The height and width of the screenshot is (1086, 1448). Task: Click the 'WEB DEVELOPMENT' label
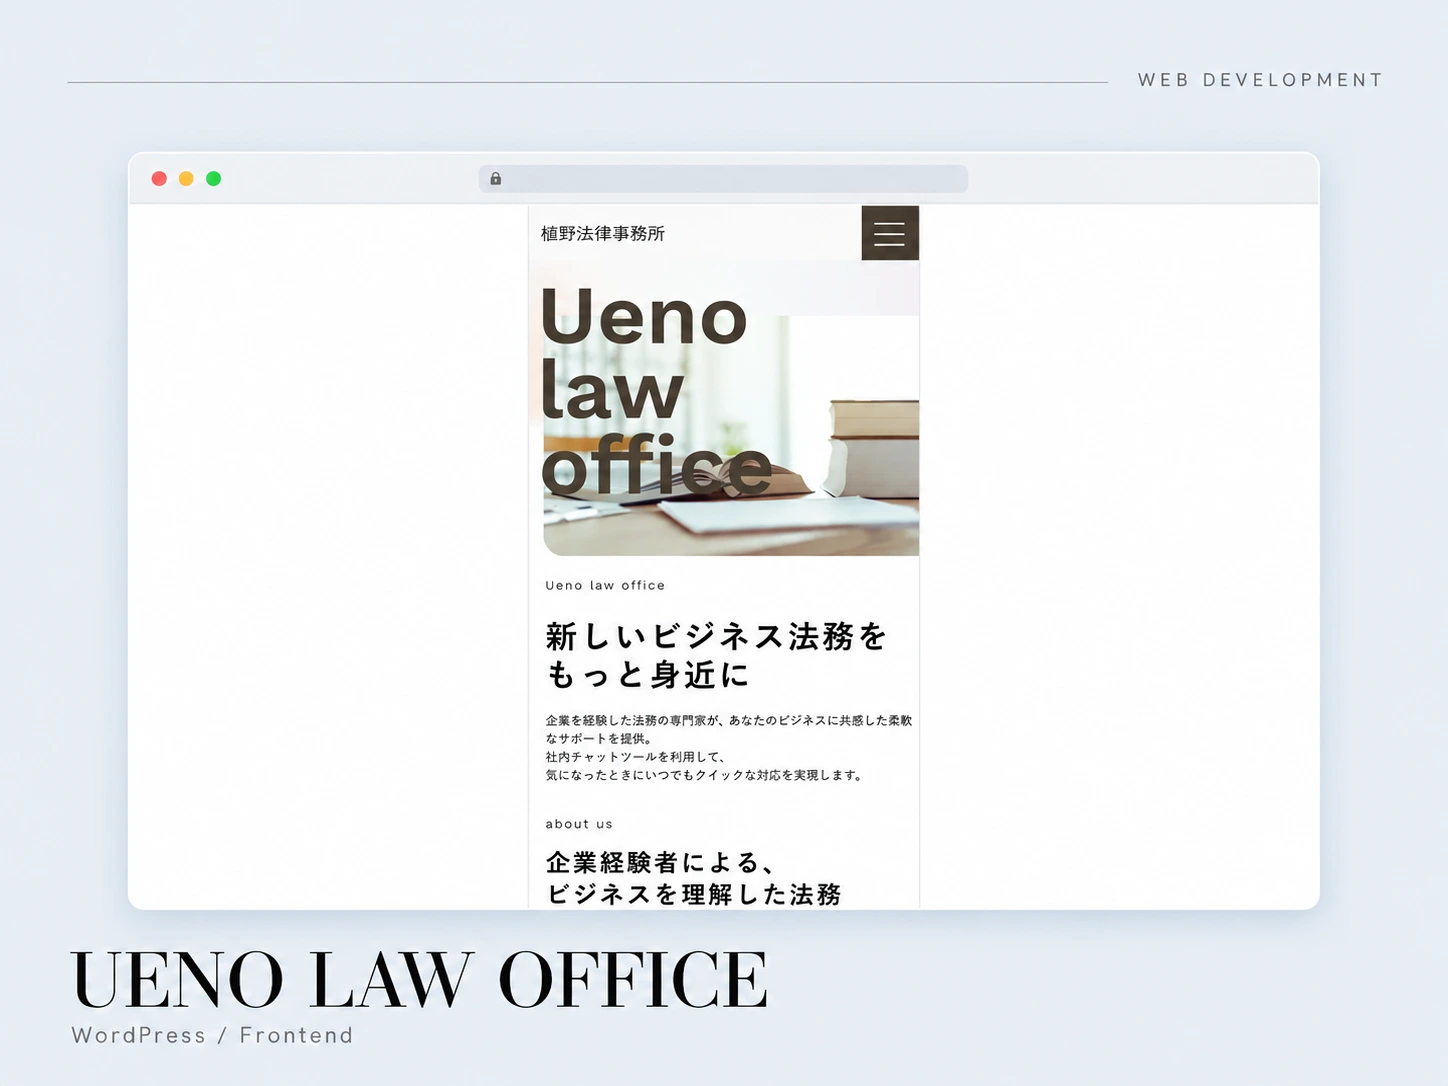pos(1260,80)
